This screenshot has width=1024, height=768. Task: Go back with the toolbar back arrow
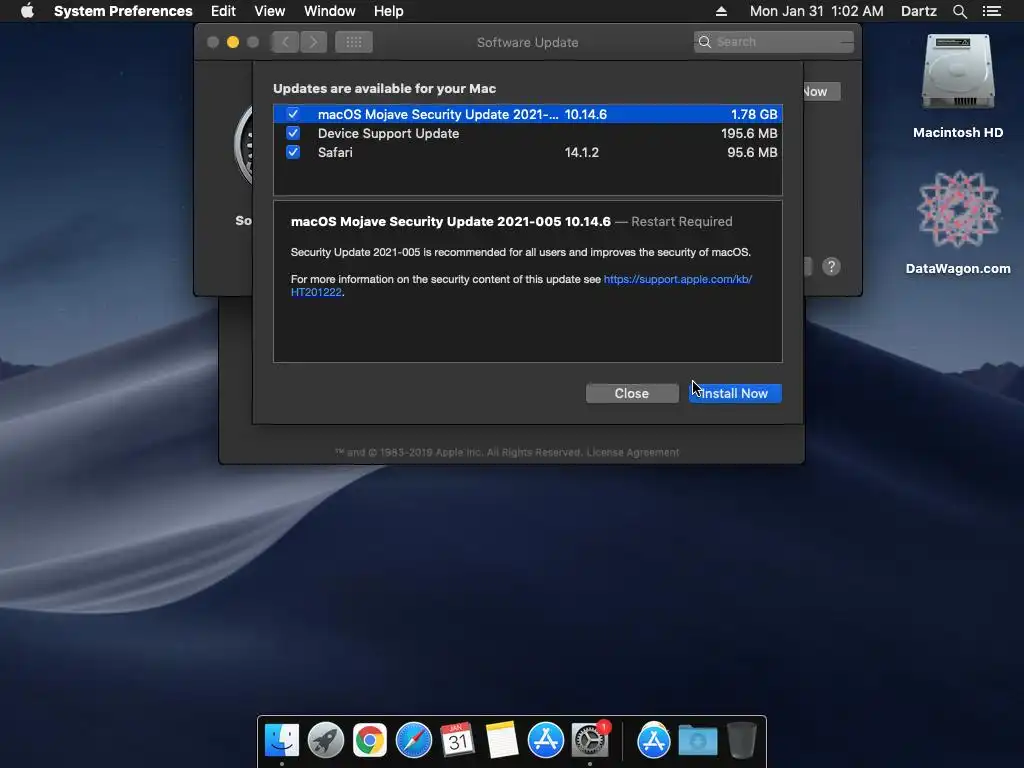(285, 42)
